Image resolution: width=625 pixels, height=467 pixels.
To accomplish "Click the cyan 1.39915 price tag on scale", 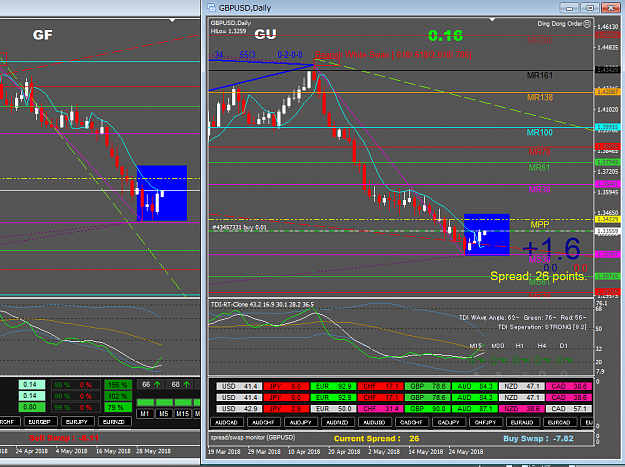I will [607, 127].
